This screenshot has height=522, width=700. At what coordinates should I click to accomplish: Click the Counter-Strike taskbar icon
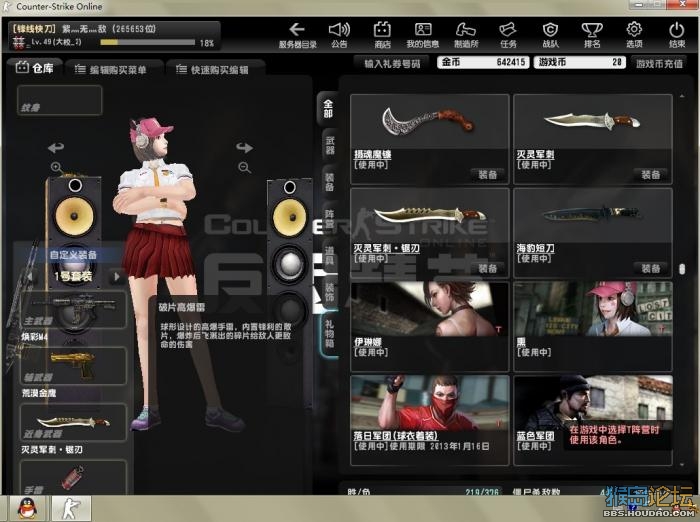[x=71, y=508]
